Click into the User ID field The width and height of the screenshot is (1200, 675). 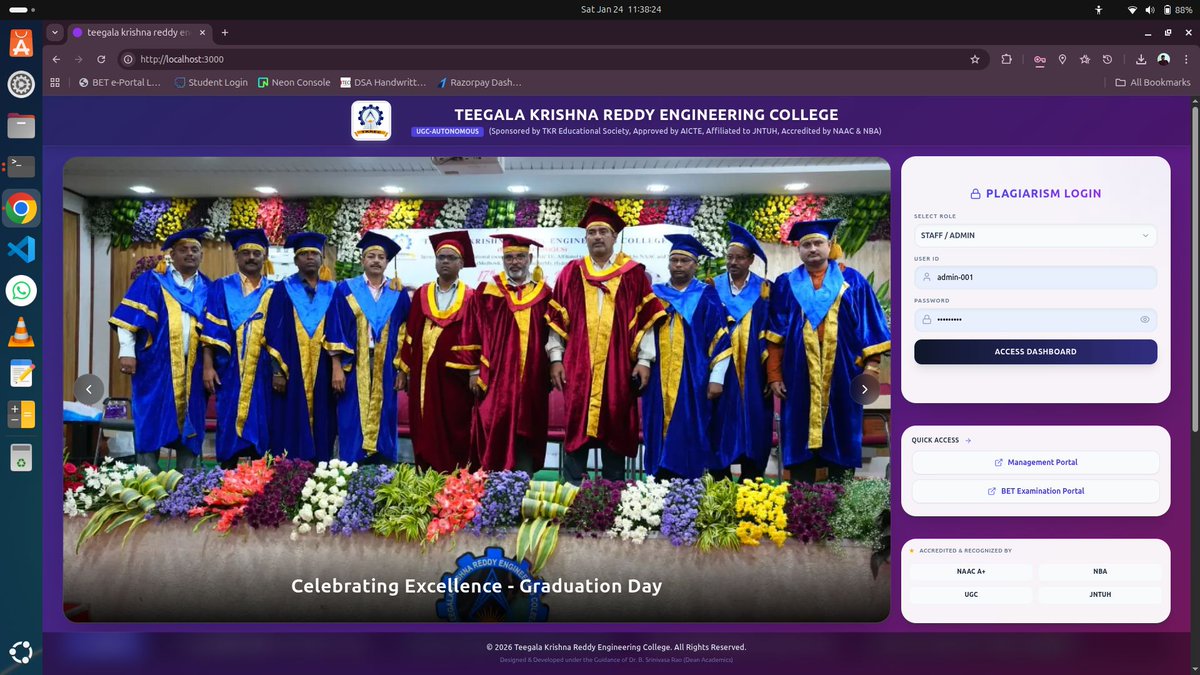pyautogui.click(x=1035, y=277)
